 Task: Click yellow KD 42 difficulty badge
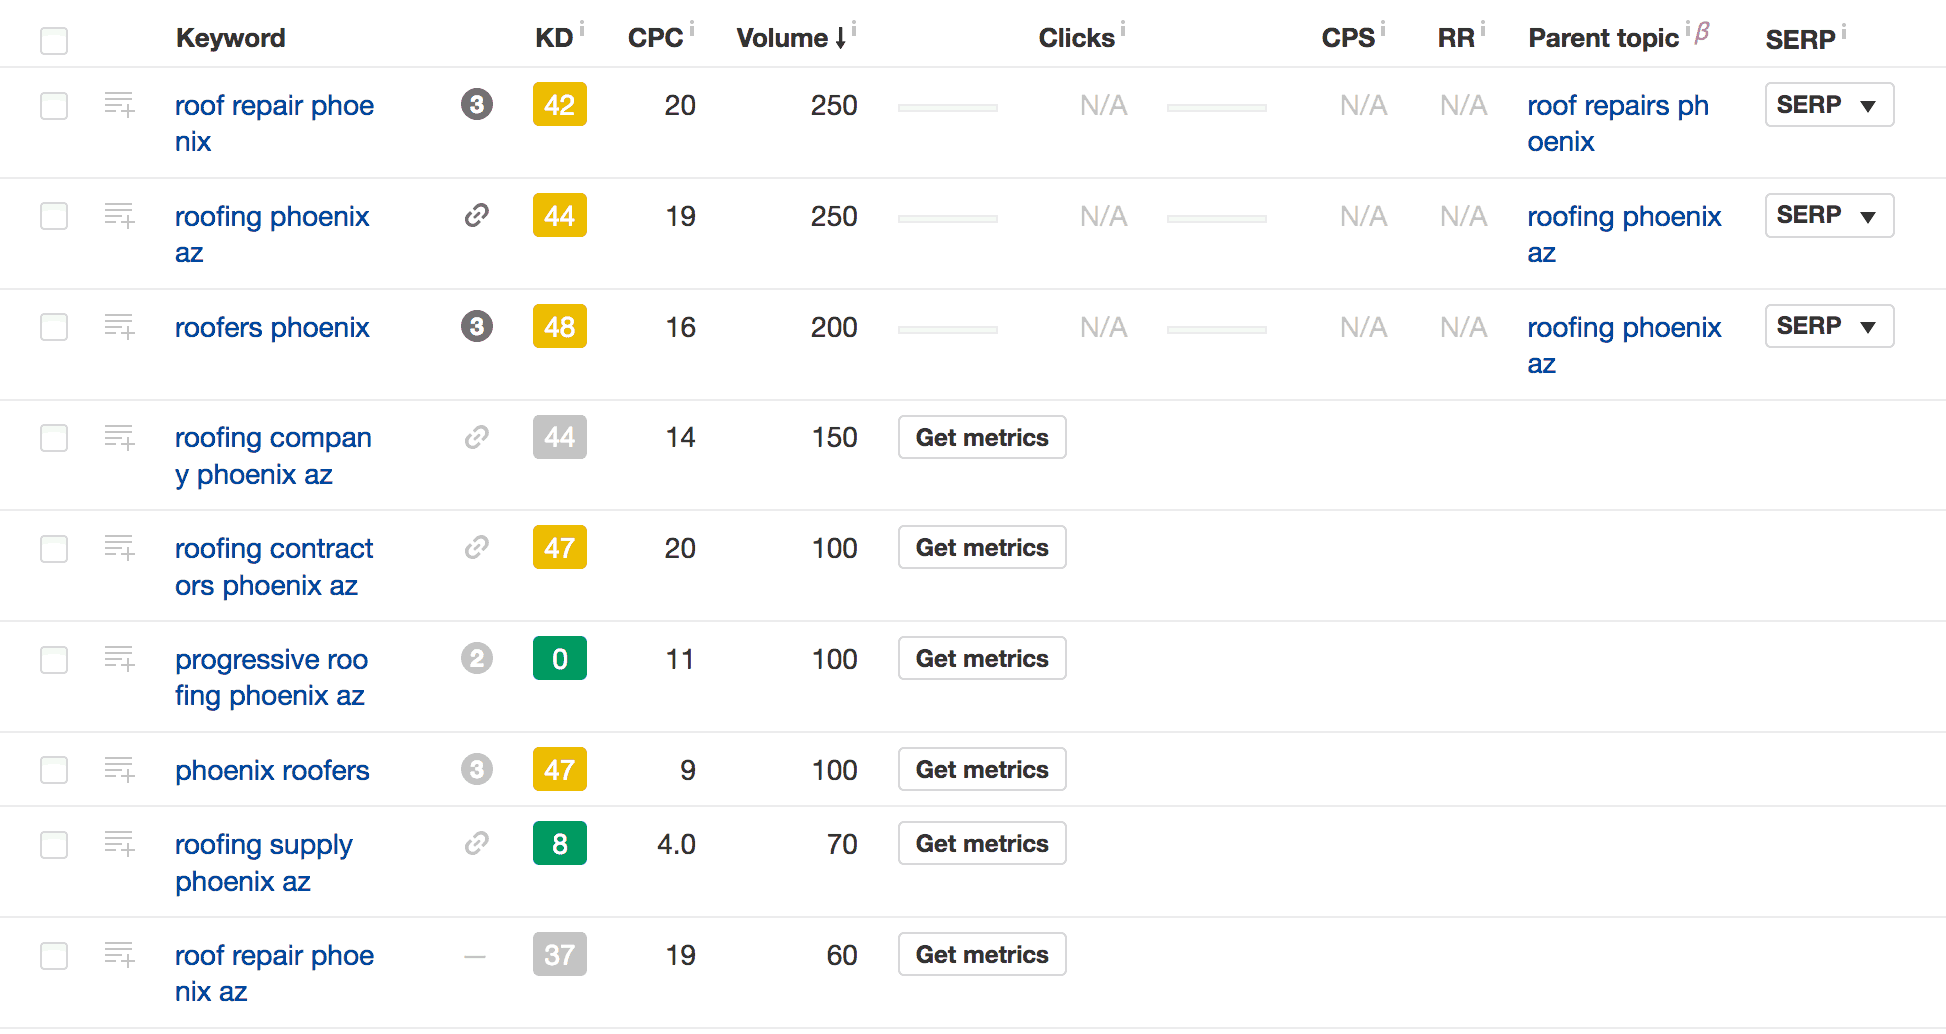point(560,104)
